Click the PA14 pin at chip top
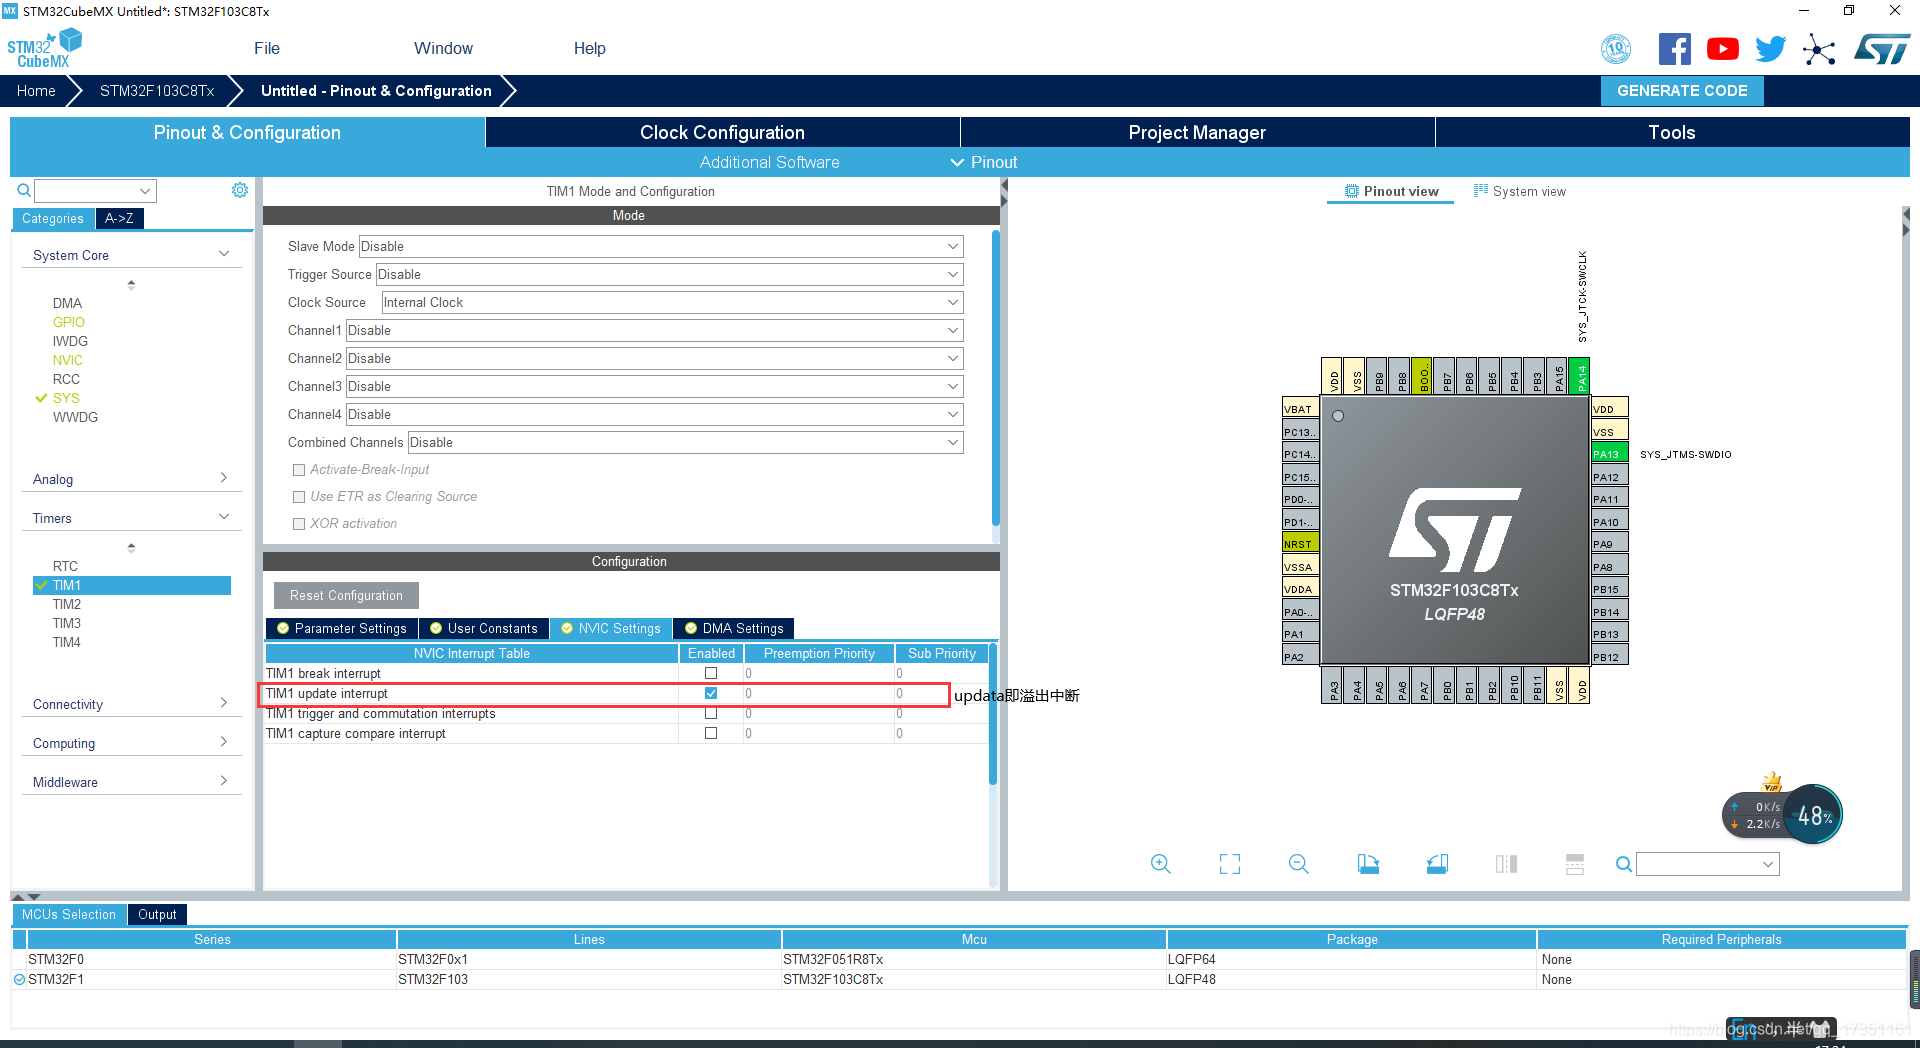Screen dimensions: 1920x1048 (1581, 377)
